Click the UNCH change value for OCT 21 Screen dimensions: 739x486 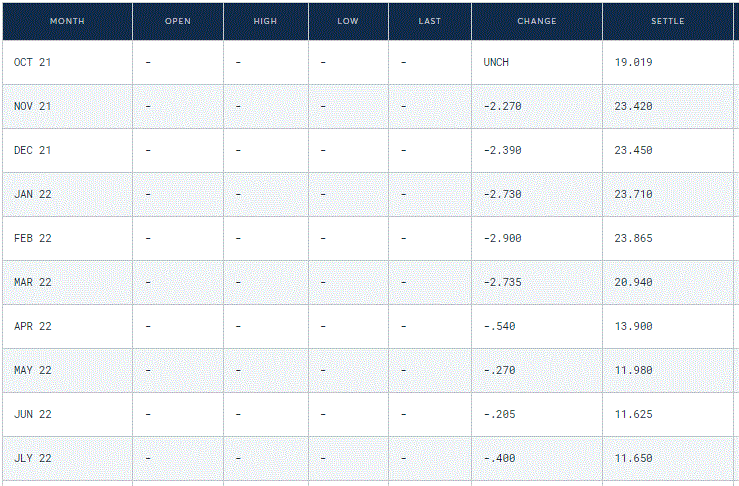click(496, 62)
